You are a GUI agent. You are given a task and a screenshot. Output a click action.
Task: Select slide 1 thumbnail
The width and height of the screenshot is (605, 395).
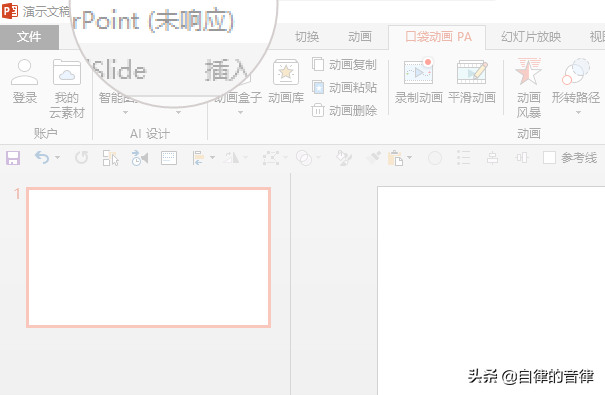pyautogui.click(x=149, y=258)
